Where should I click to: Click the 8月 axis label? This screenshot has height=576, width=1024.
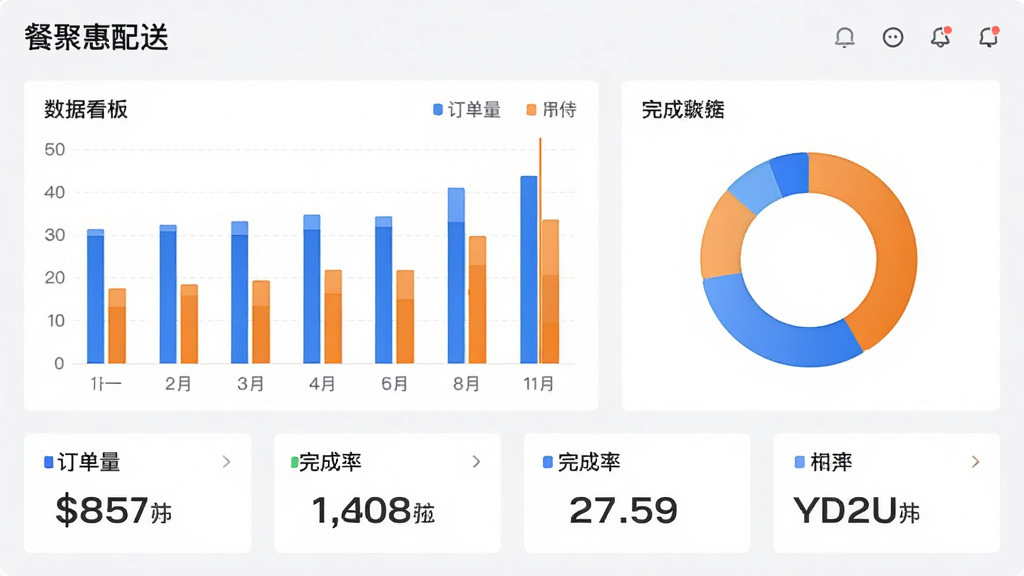466,383
